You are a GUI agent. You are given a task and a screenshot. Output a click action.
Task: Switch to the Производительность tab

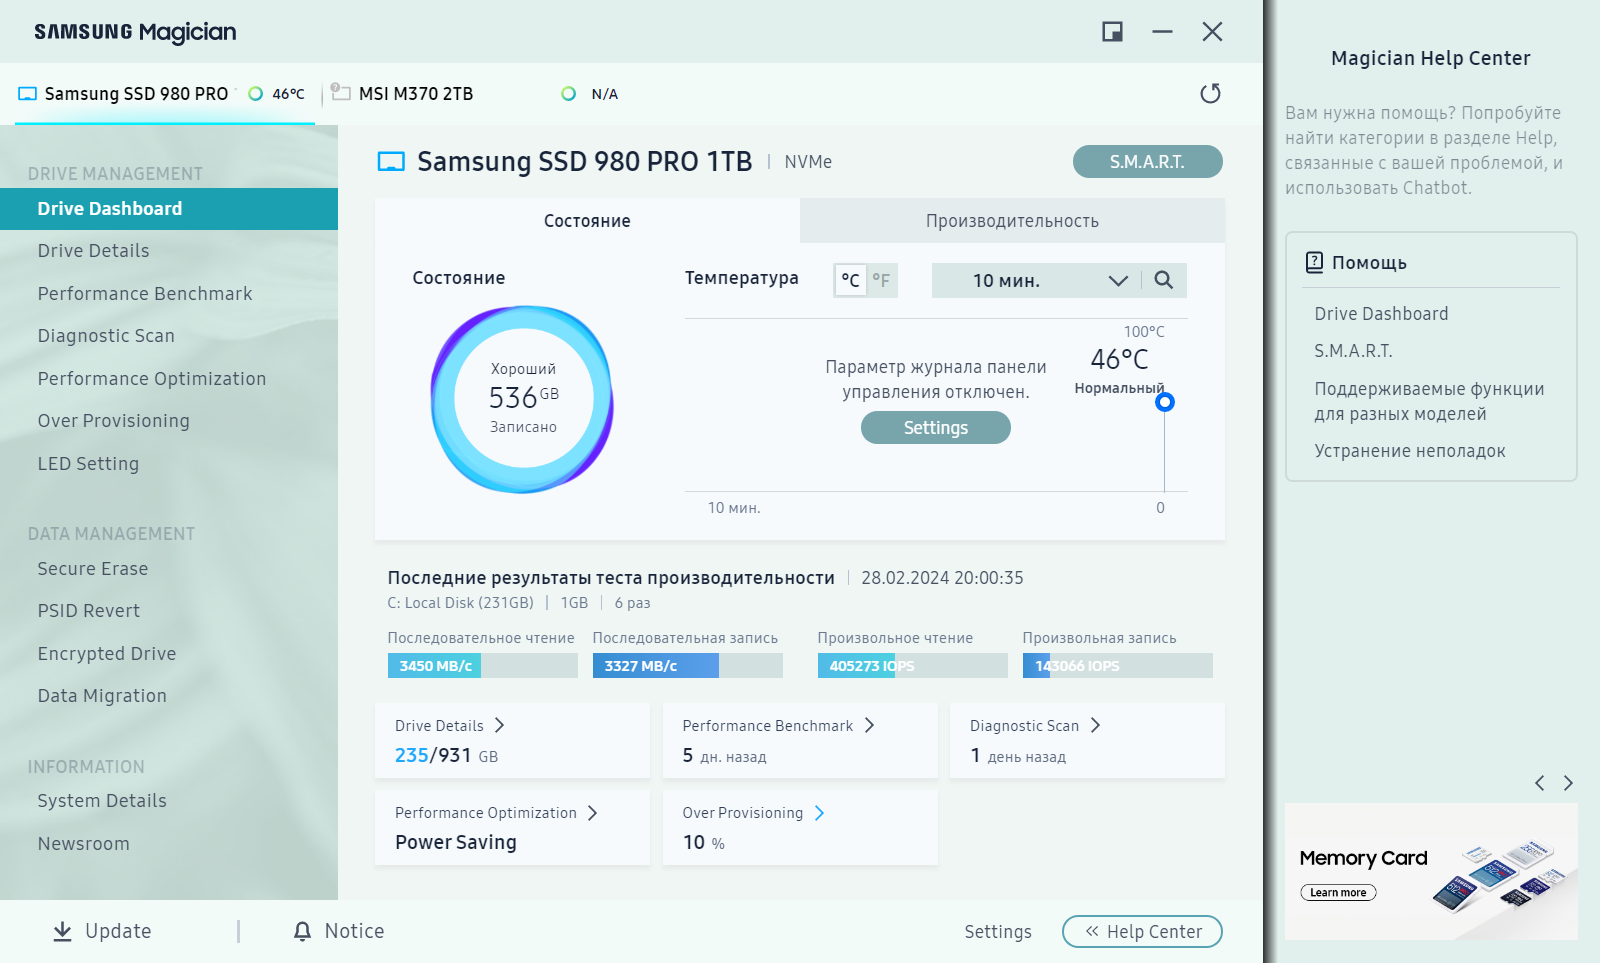pyautogui.click(x=1012, y=221)
